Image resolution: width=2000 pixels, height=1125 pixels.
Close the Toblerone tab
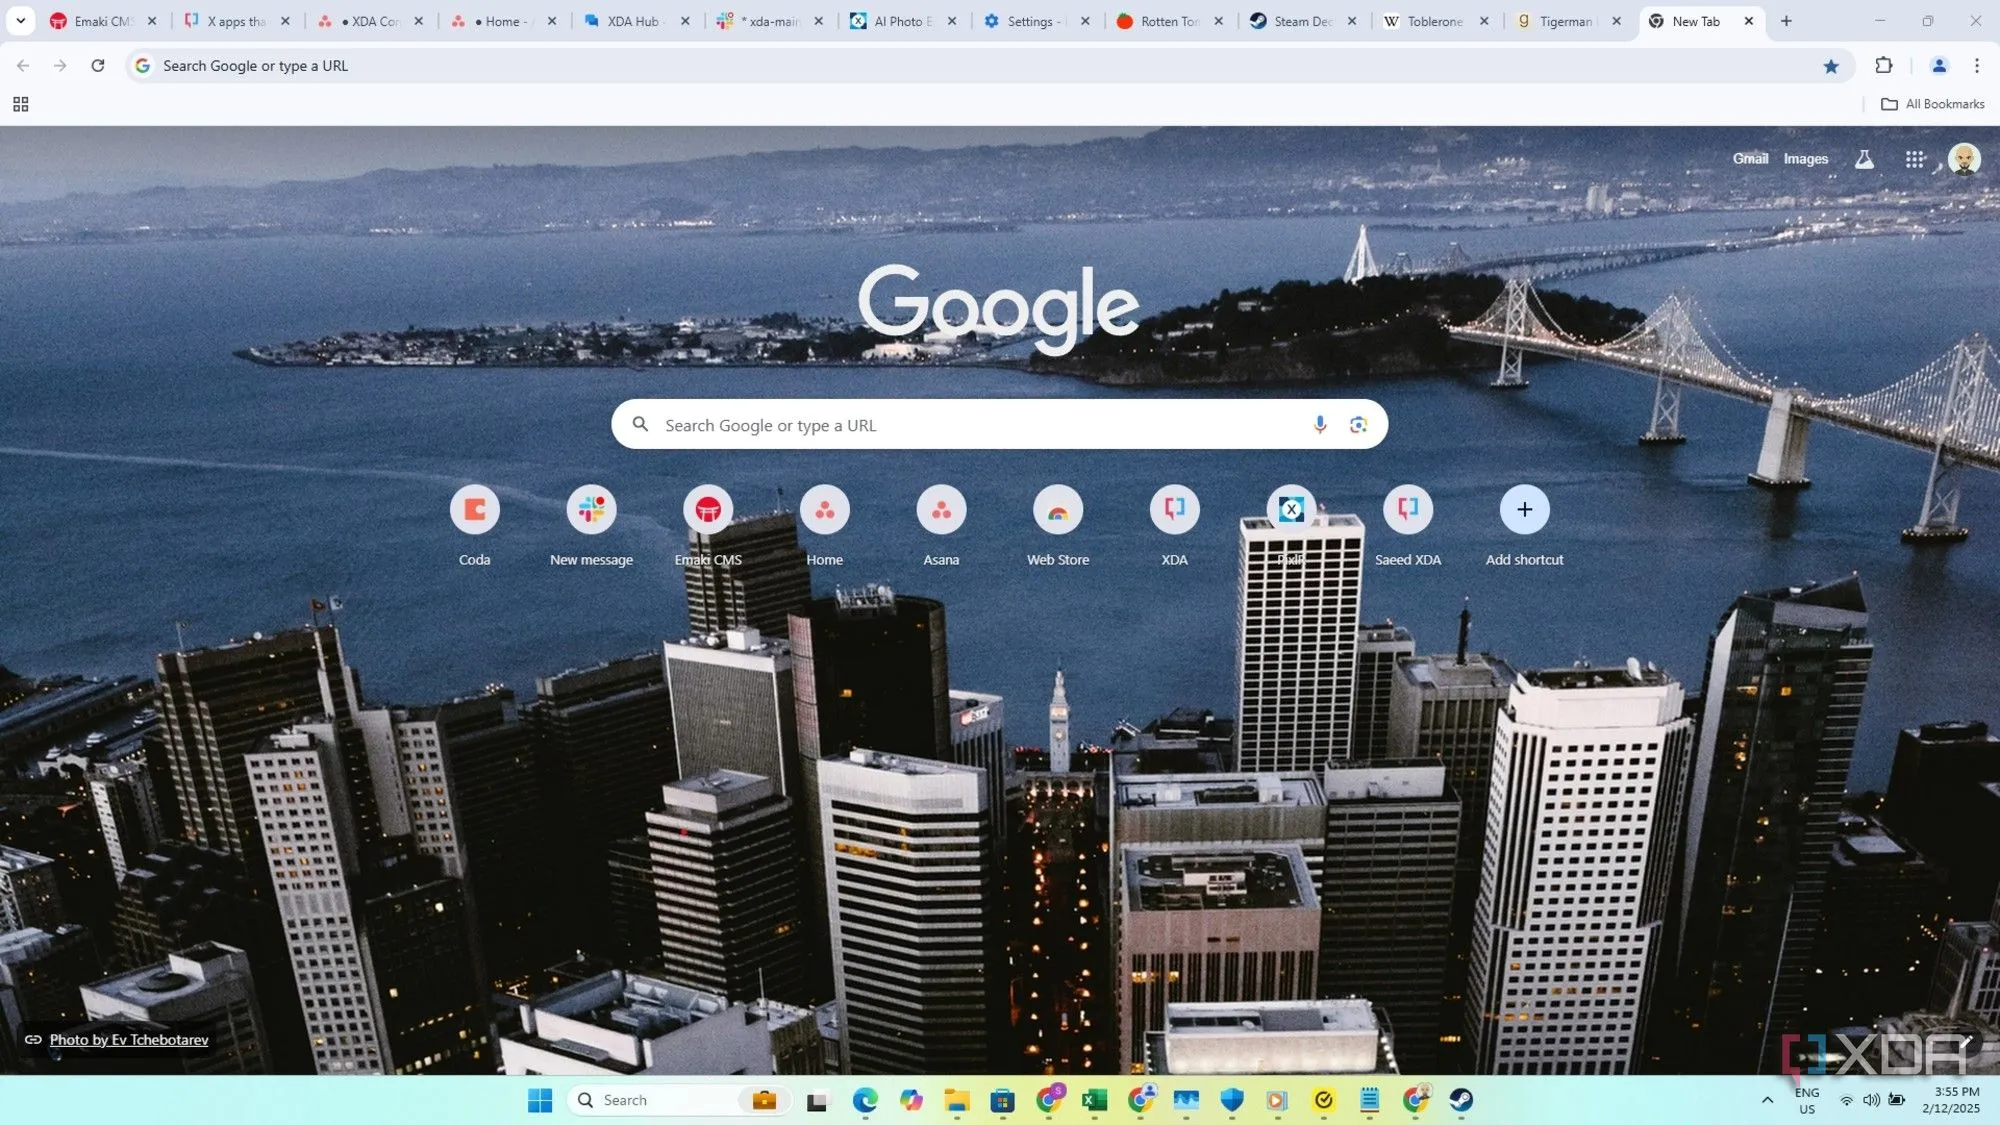pos(1484,21)
